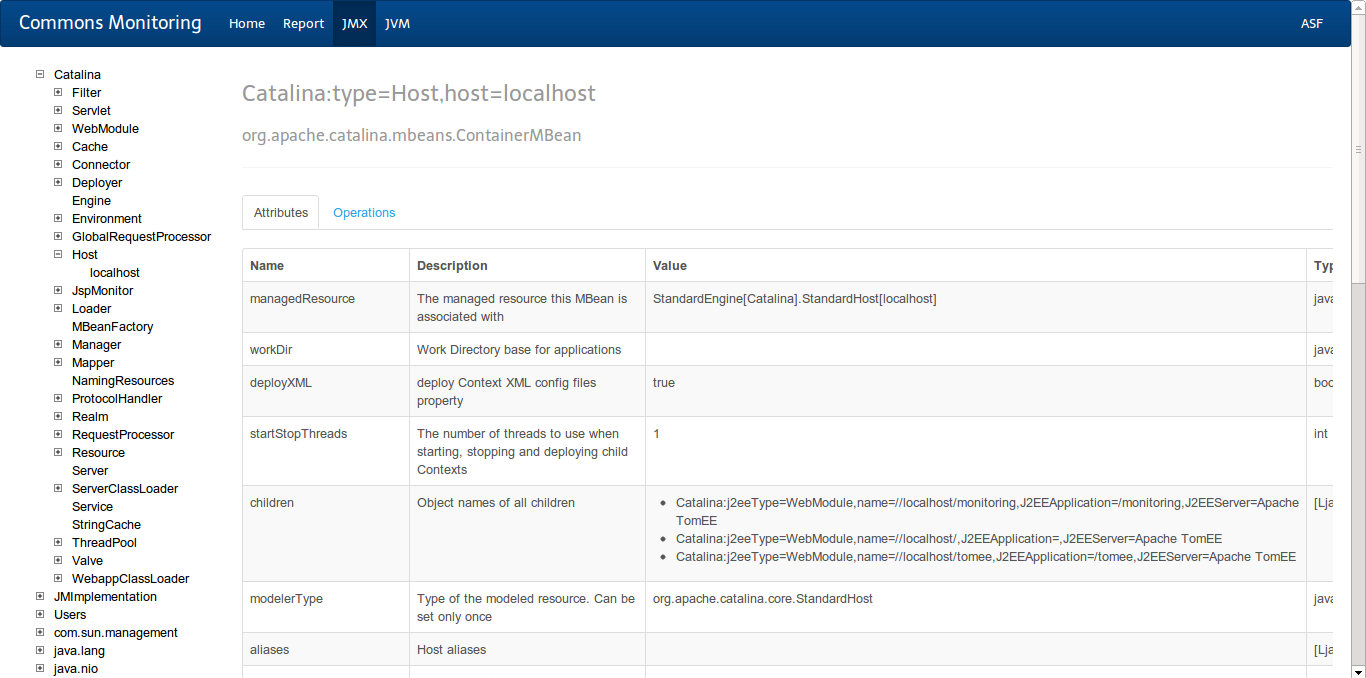Open the ASF link
Image resolution: width=1366 pixels, height=678 pixels.
click(1311, 23)
